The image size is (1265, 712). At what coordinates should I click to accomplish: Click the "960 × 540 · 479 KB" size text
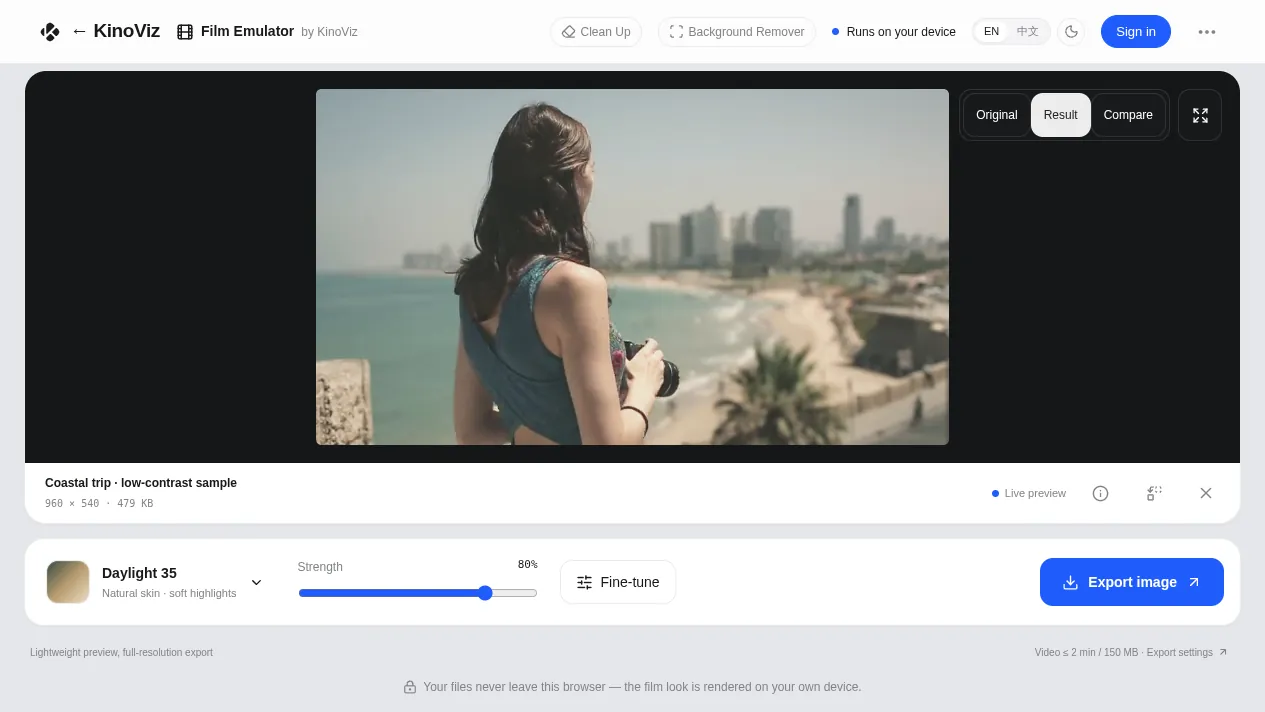tap(99, 504)
